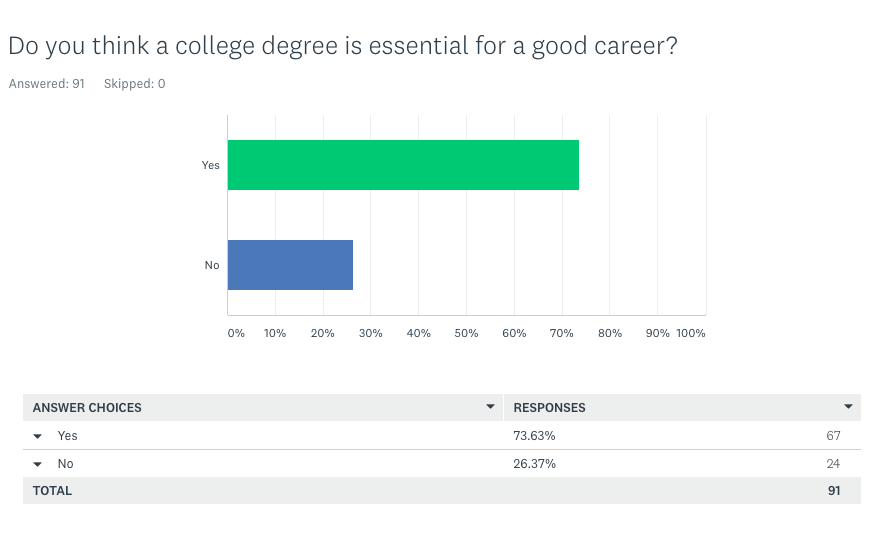This screenshot has width=884, height=540.
Task: Click the ANSWER CHOICES header text
Action: (x=87, y=408)
